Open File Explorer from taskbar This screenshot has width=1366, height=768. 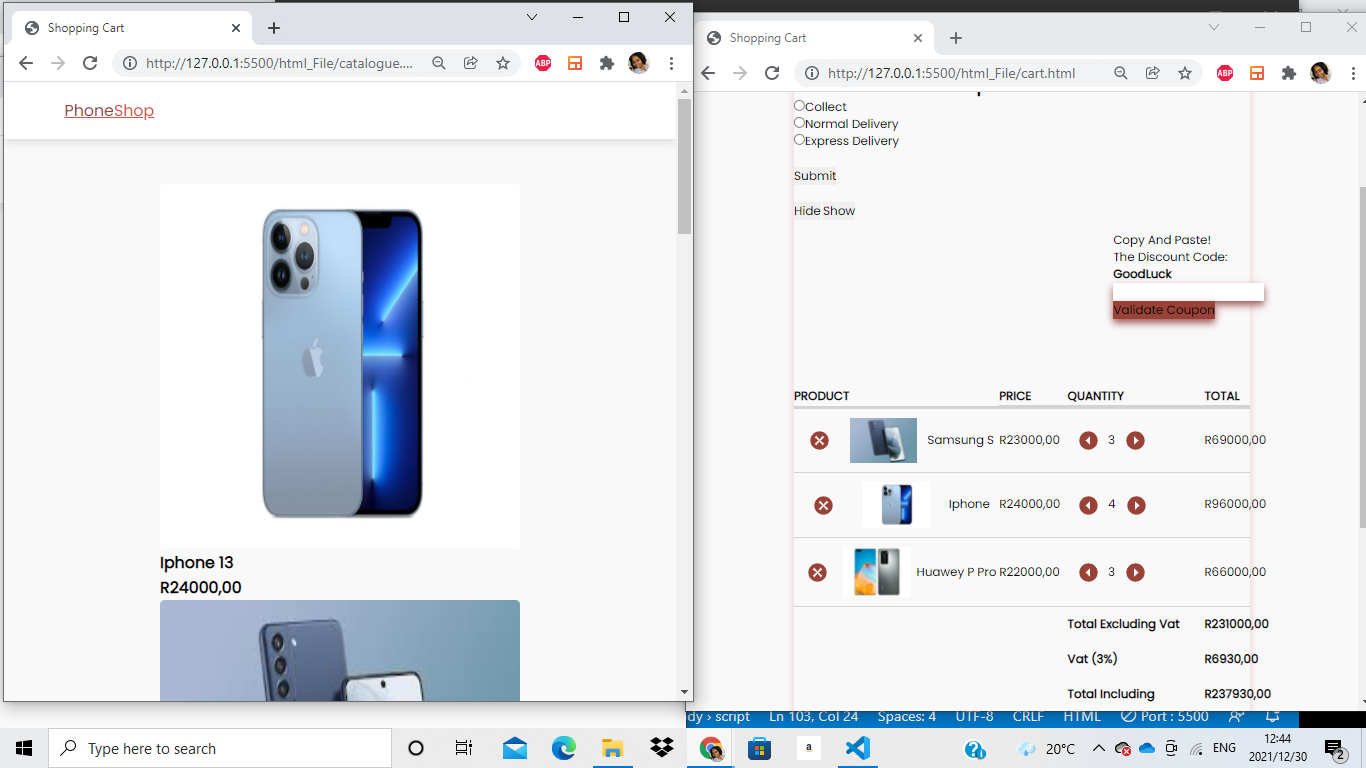coord(613,748)
